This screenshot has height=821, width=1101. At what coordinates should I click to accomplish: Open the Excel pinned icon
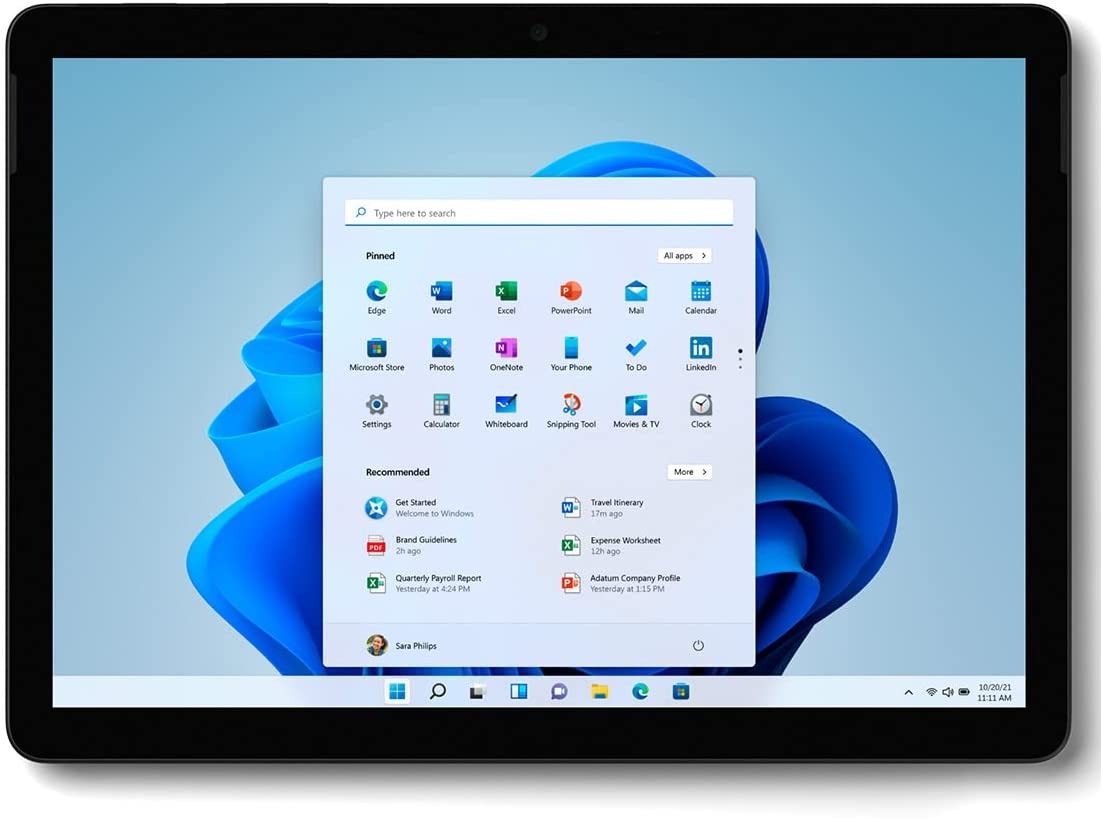[506, 297]
